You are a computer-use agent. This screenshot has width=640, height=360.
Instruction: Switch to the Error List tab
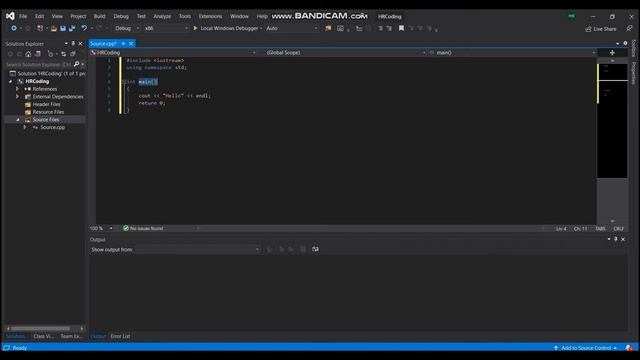[x=120, y=336]
